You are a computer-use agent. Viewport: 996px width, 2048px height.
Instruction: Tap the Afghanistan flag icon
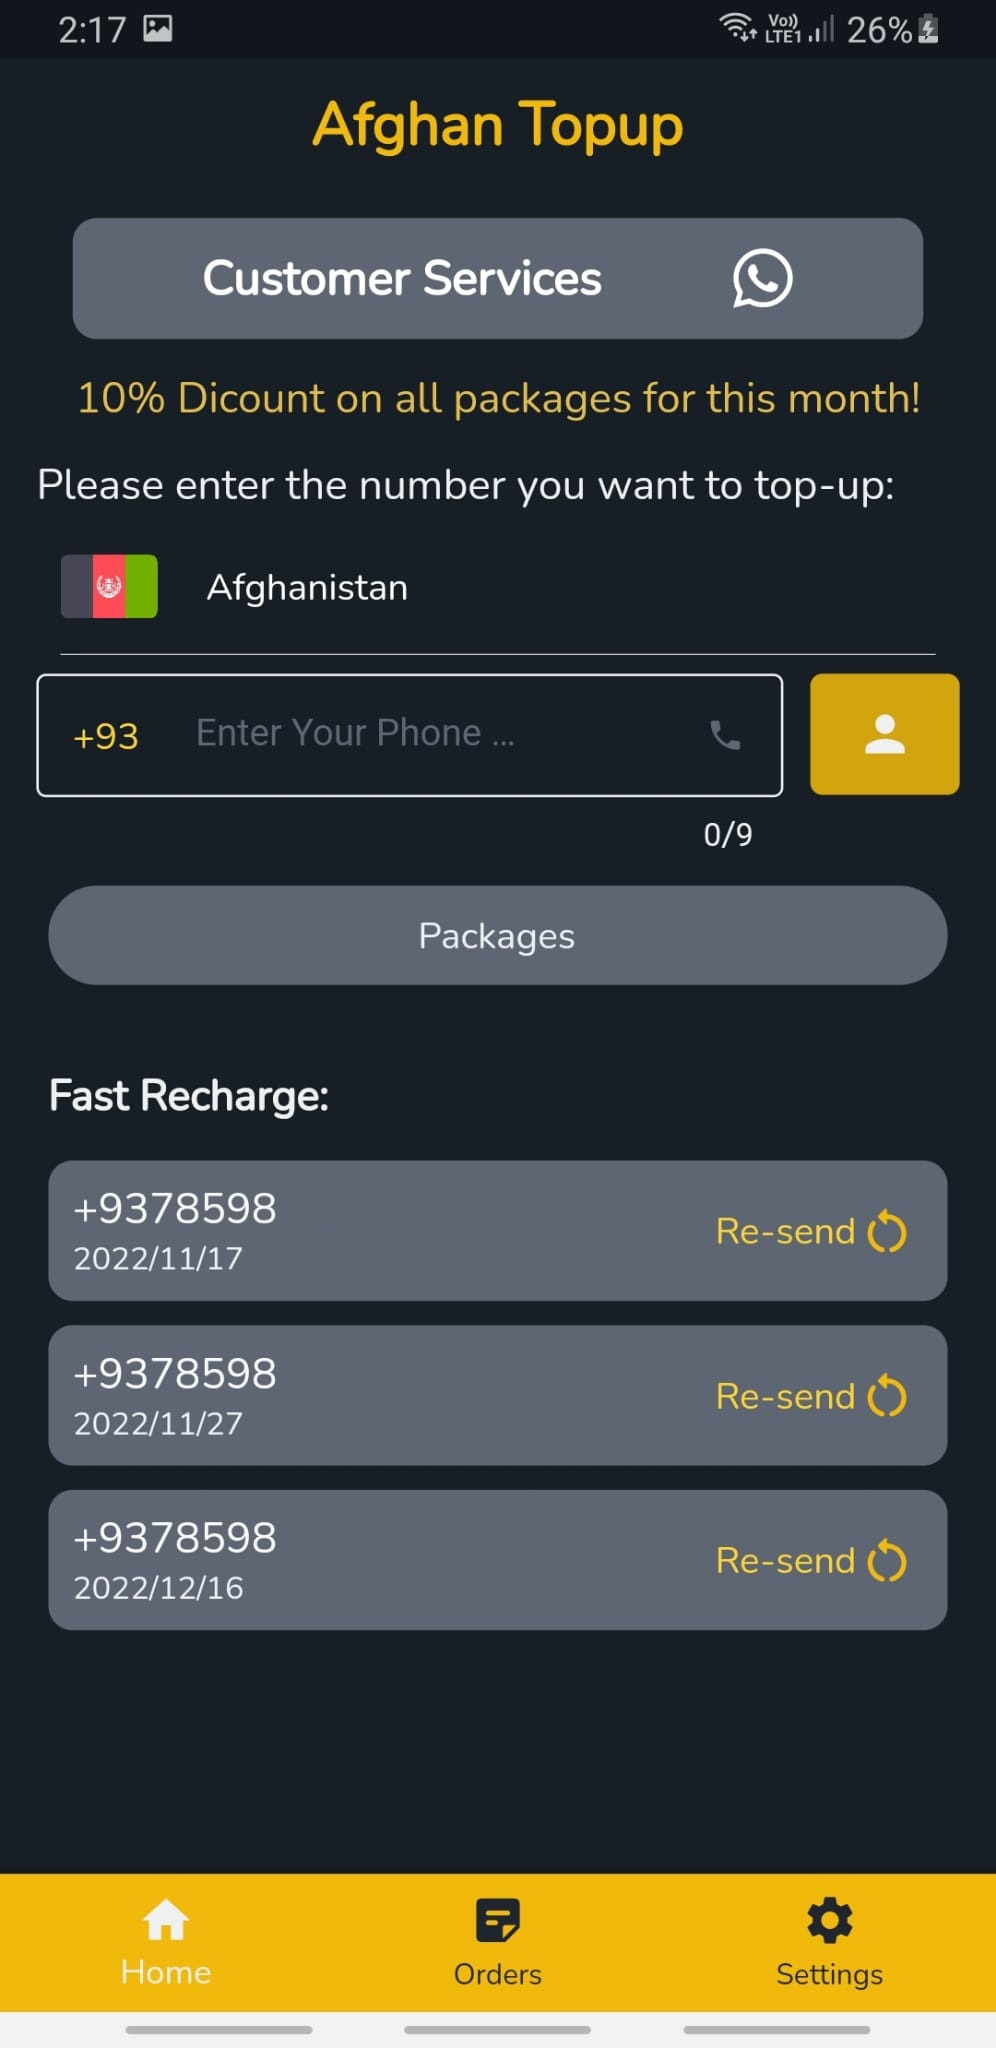[x=109, y=586]
